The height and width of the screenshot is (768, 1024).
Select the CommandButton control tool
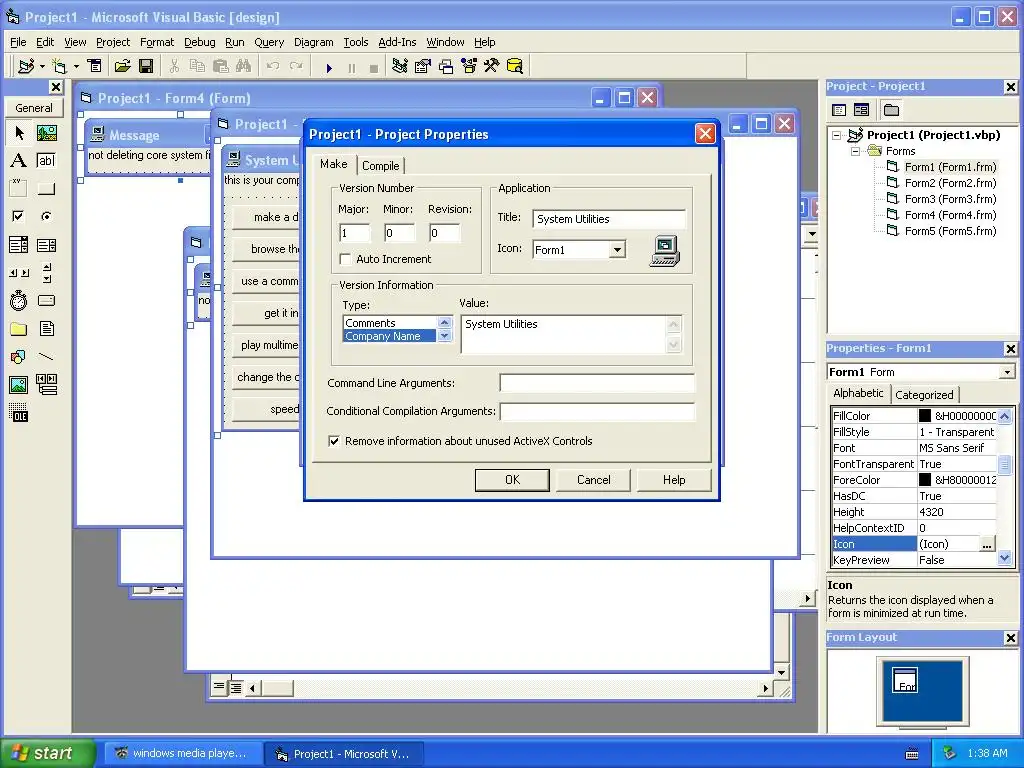pyautogui.click(x=46, y=189)
